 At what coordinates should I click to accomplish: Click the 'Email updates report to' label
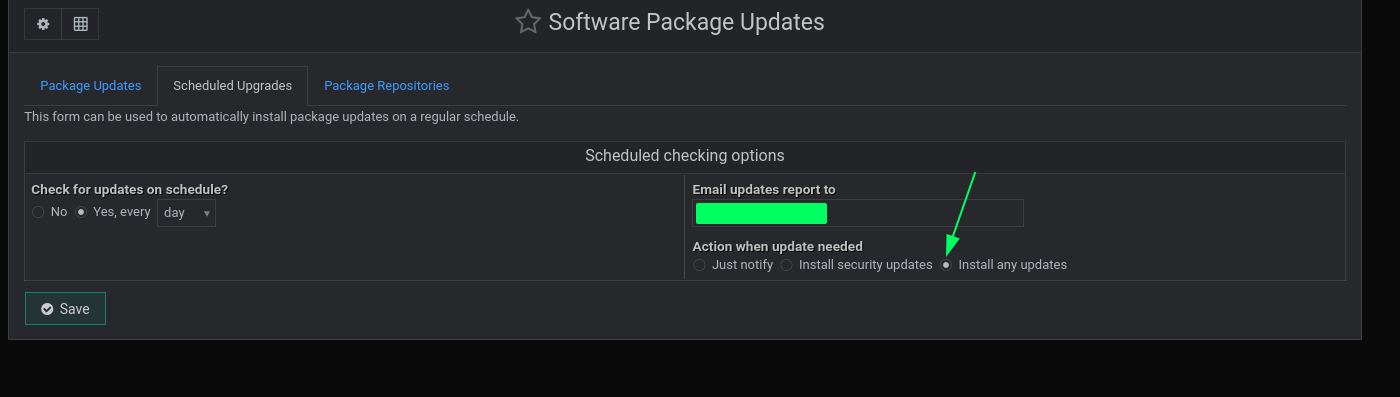point(764,189)
